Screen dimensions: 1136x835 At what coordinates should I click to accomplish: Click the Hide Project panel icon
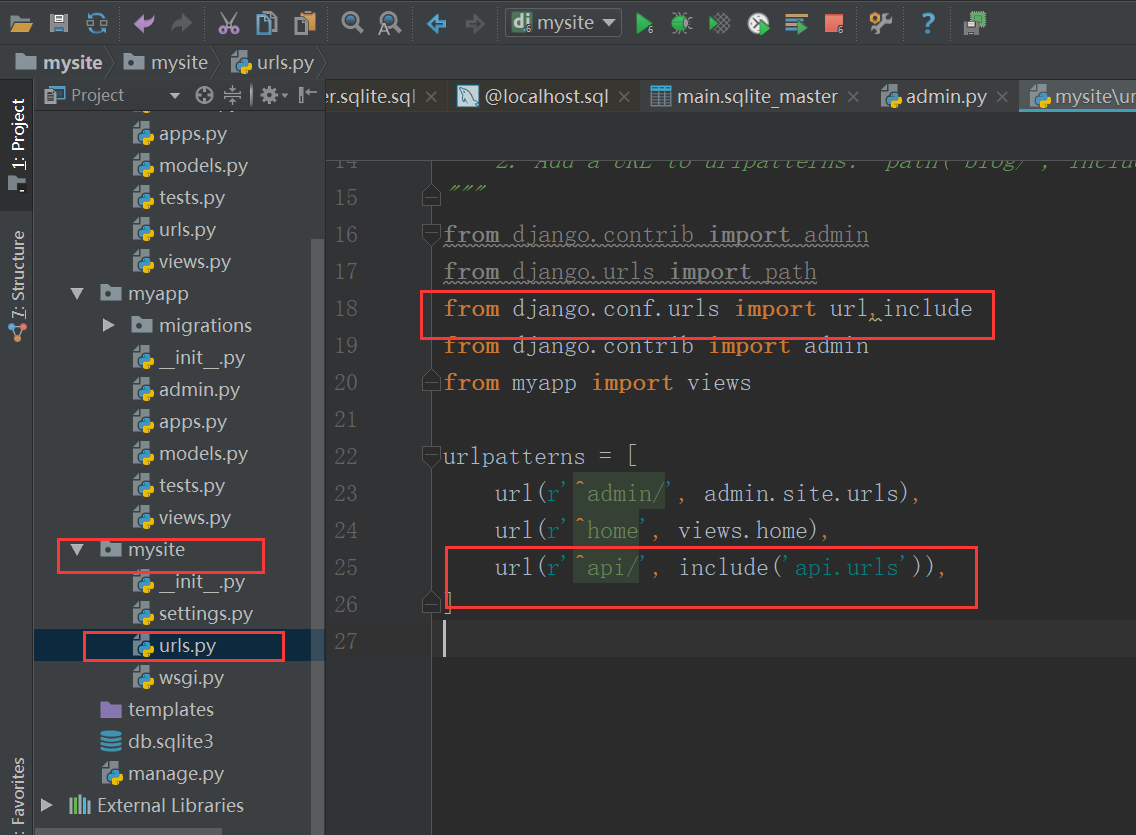coord(308,95)
